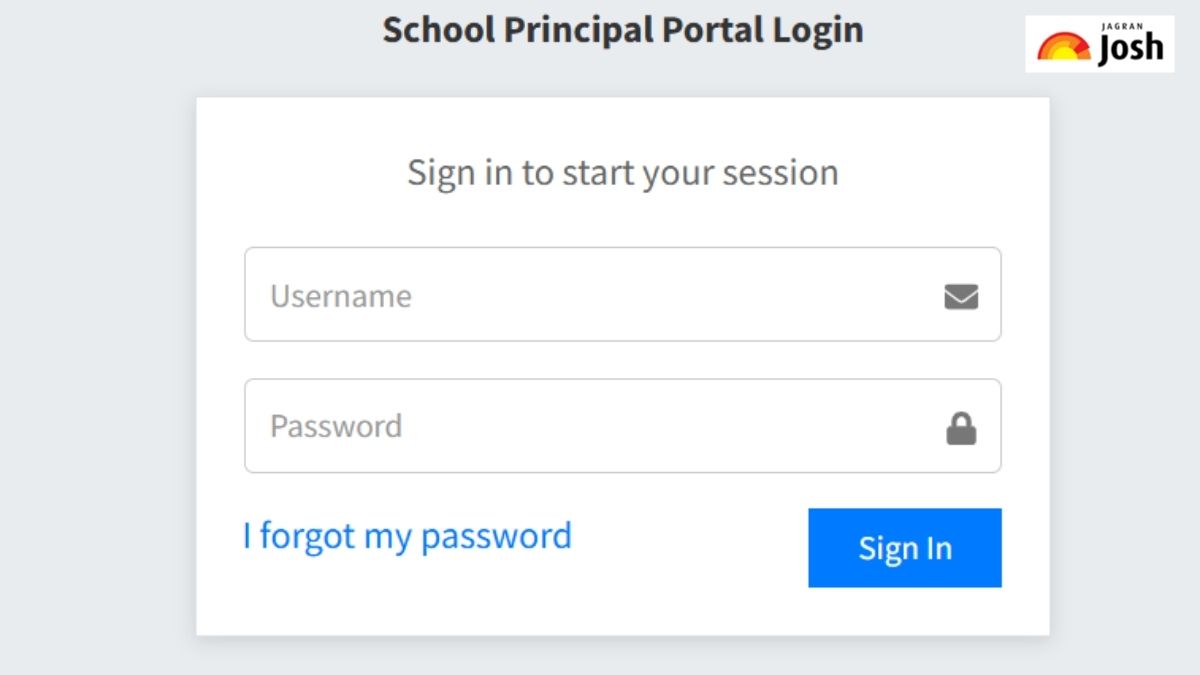Click the word "School" in the page heading
The height and width of the screenshot is (675, 1200).
[438, 30]
